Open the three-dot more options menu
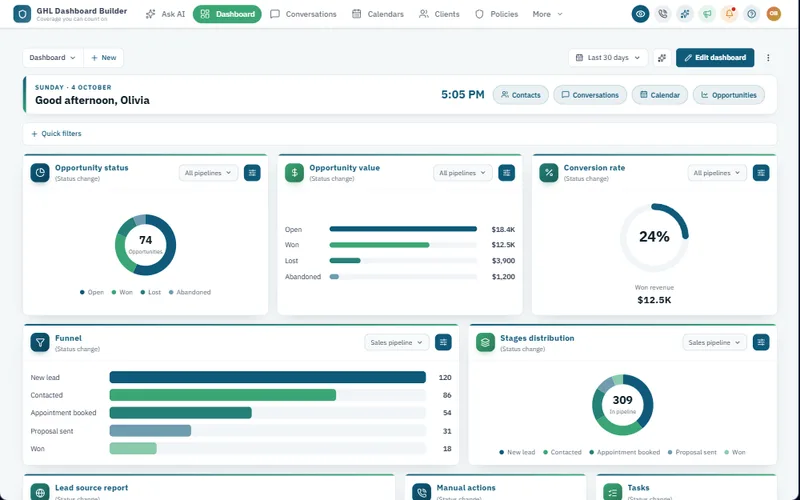 pos(768,58)
